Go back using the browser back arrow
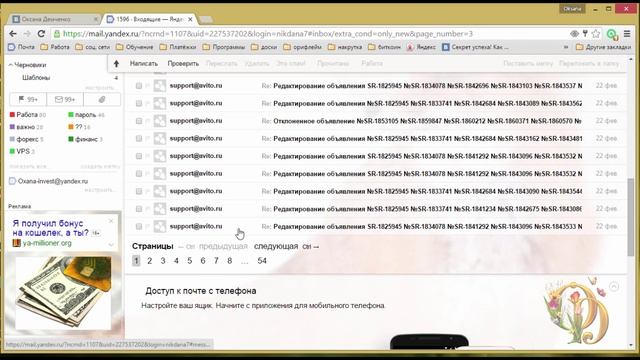 coord(13,34)
